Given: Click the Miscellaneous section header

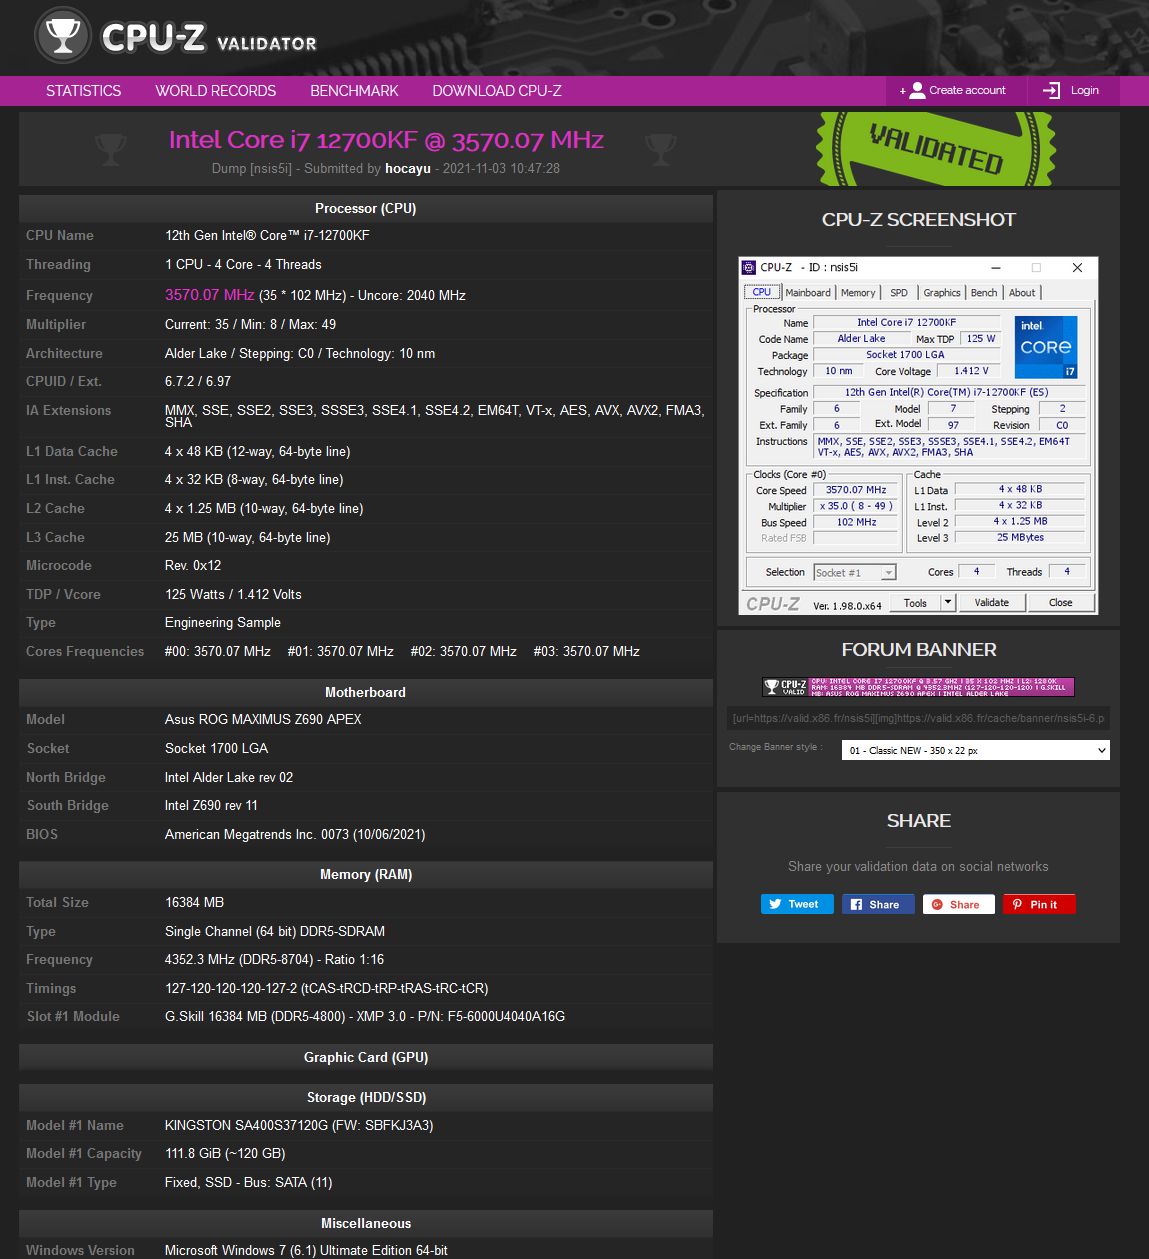Looking at the screenshot, I should tap(366, 1223).
